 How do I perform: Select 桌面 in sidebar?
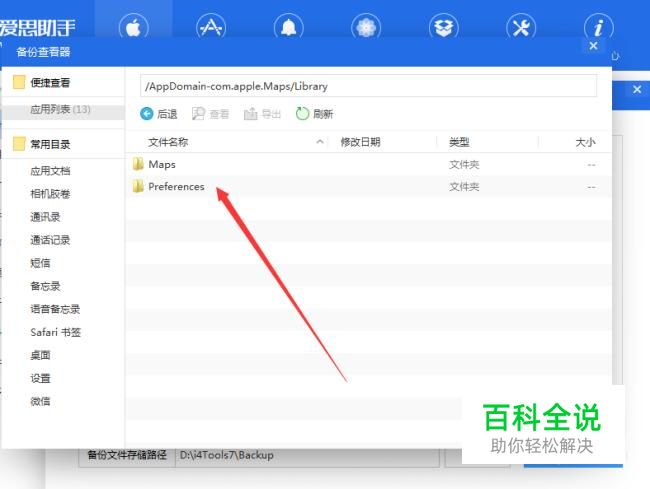tap(40, 355)
